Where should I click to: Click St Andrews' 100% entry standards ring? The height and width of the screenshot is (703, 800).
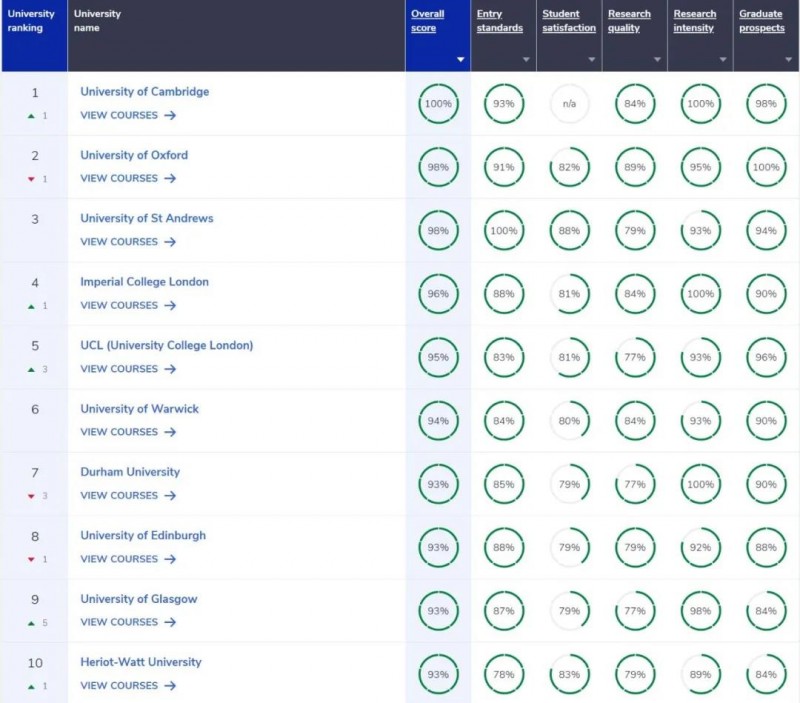coord(504,231)
